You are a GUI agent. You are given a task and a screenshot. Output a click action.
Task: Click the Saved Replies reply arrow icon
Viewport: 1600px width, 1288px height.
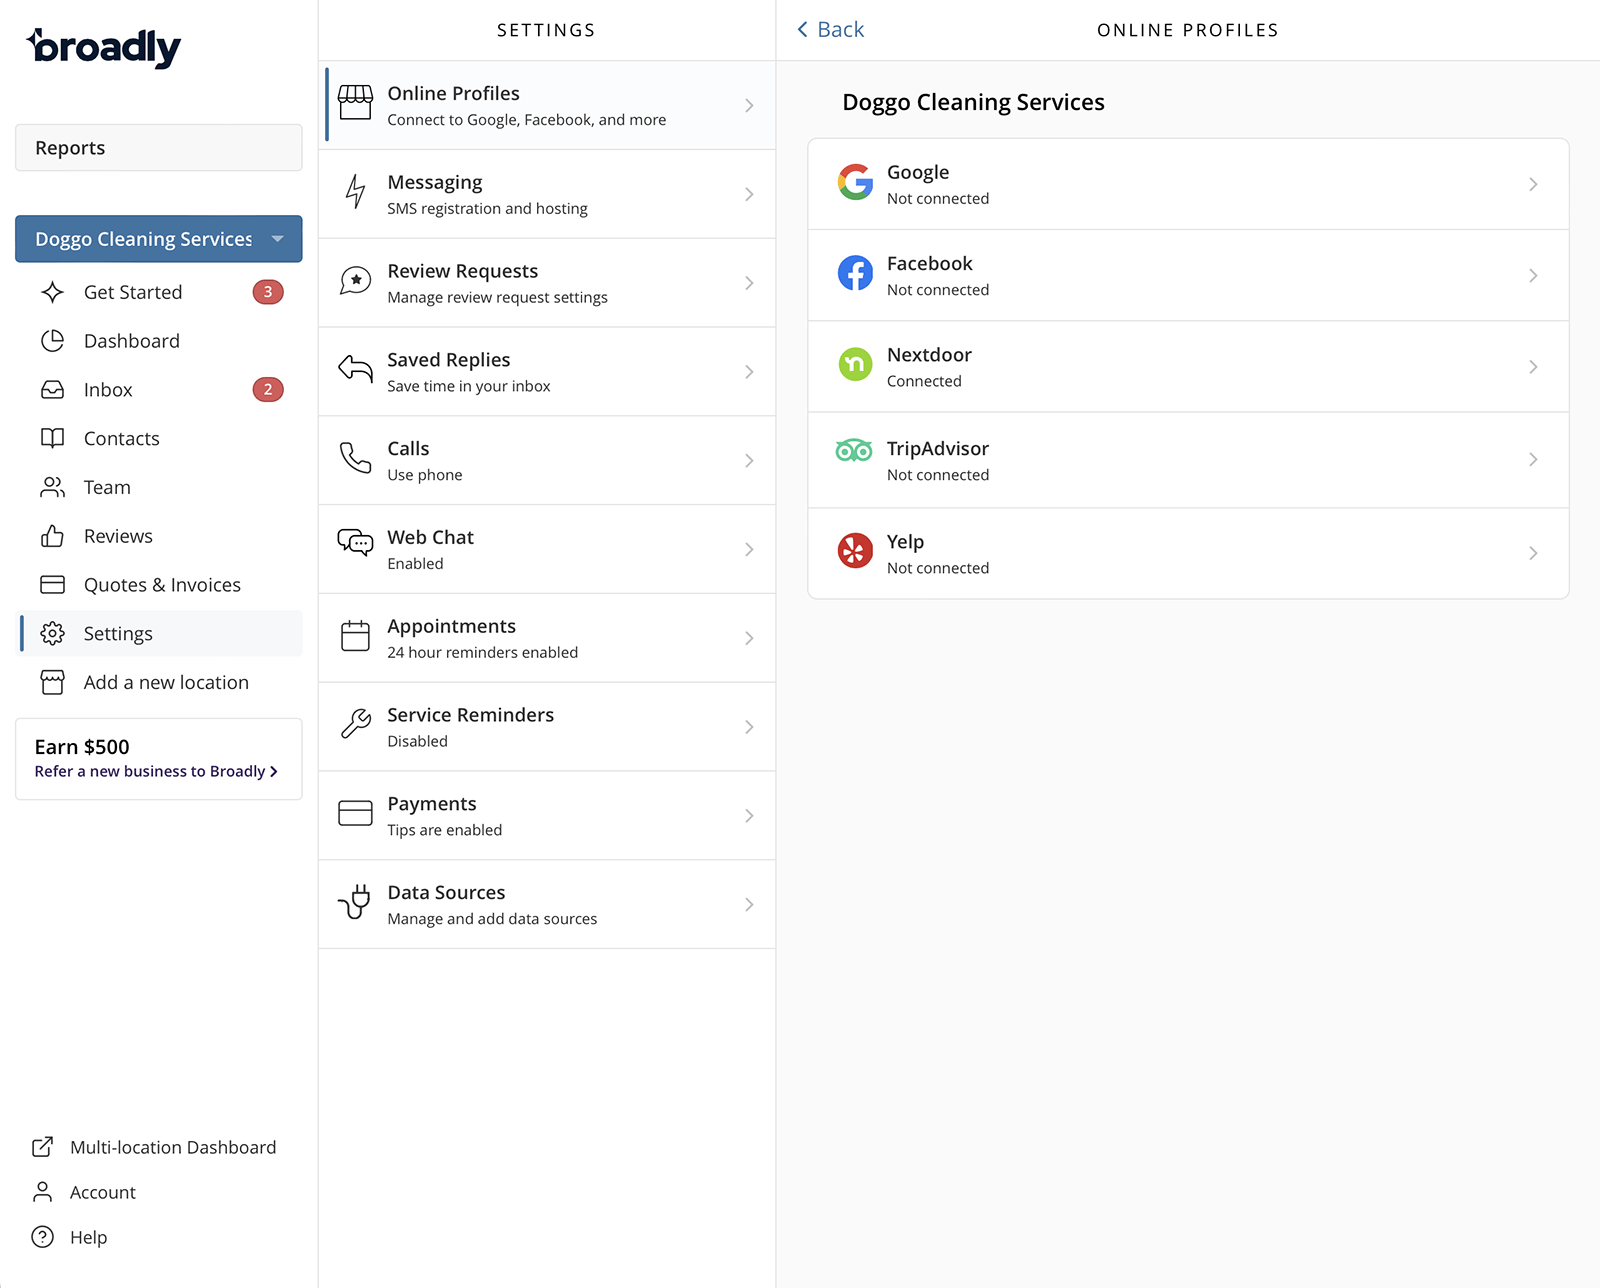(355, 369)
